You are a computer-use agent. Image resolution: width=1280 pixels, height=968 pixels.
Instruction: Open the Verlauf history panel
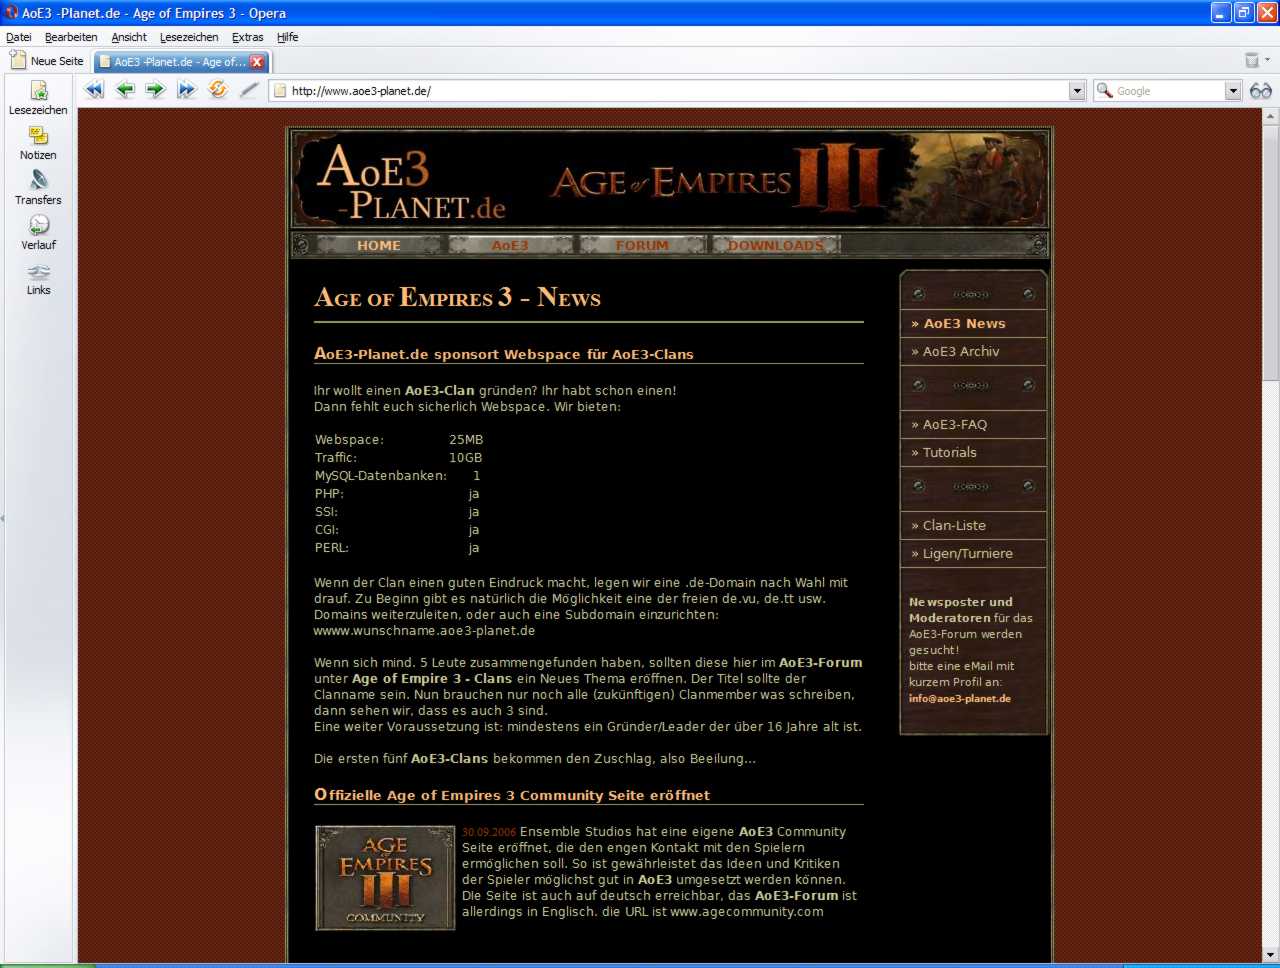38,233
